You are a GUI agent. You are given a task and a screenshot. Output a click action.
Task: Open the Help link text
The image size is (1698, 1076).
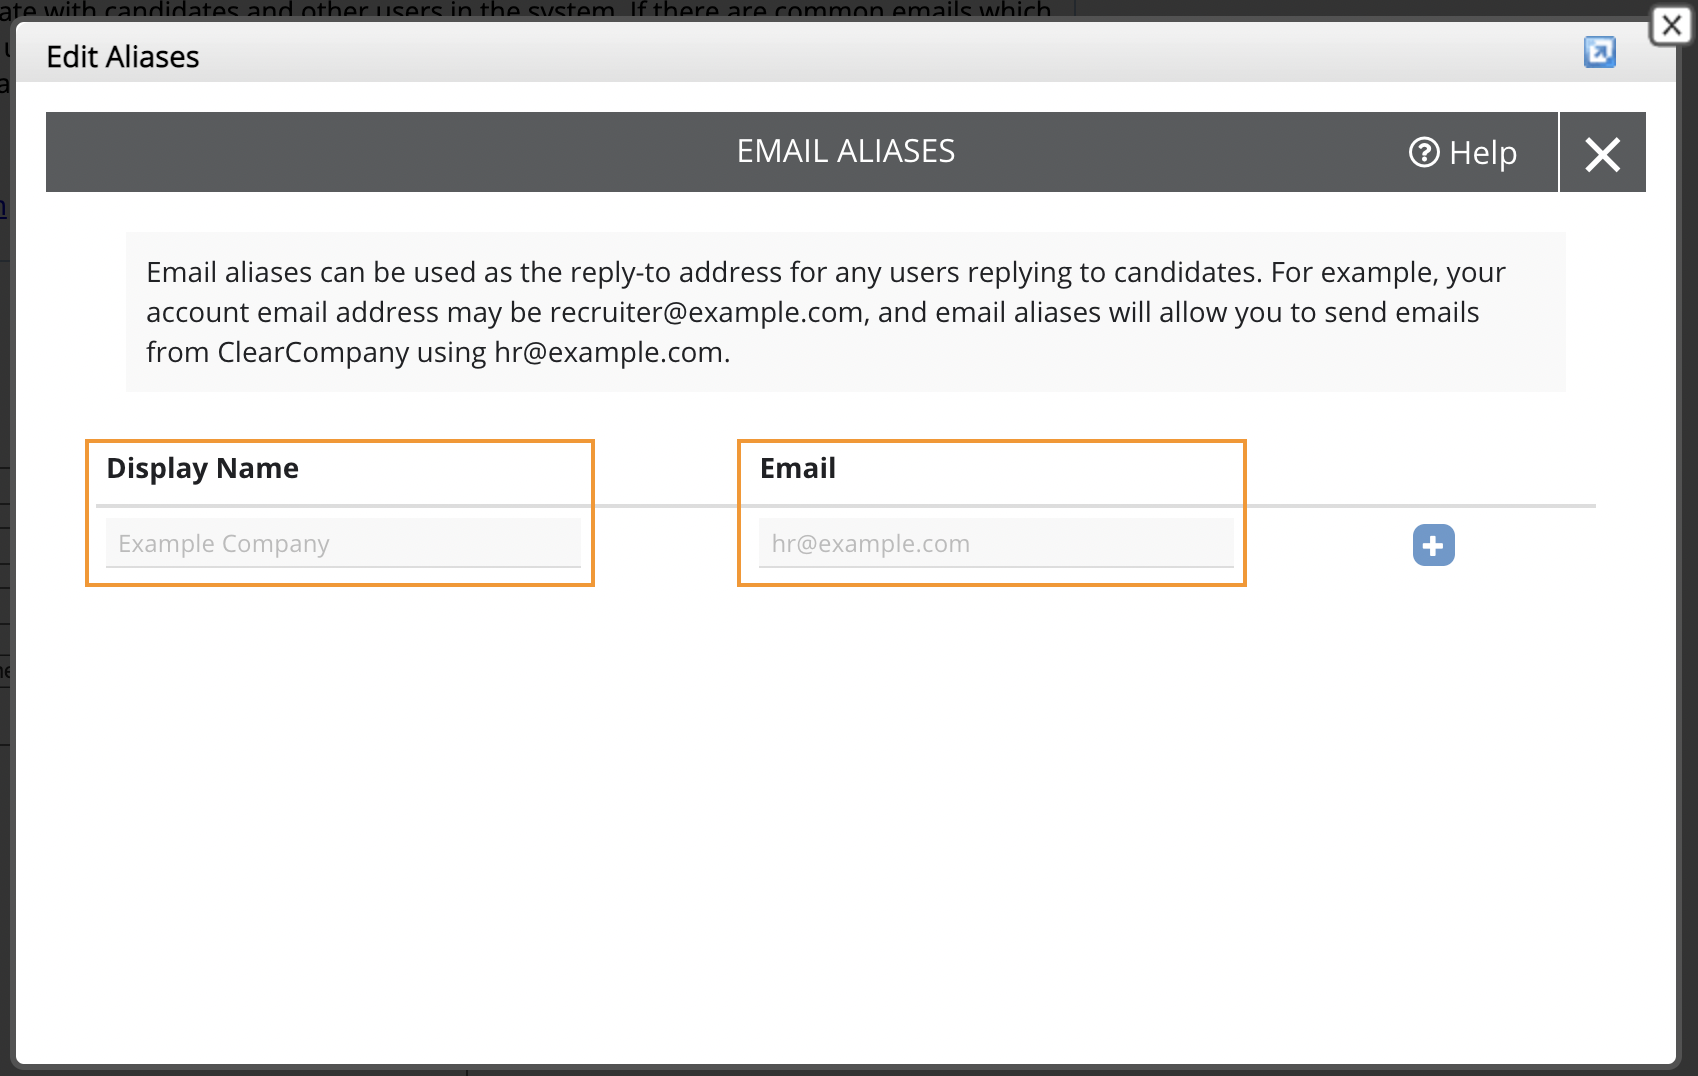(1483, 153)
